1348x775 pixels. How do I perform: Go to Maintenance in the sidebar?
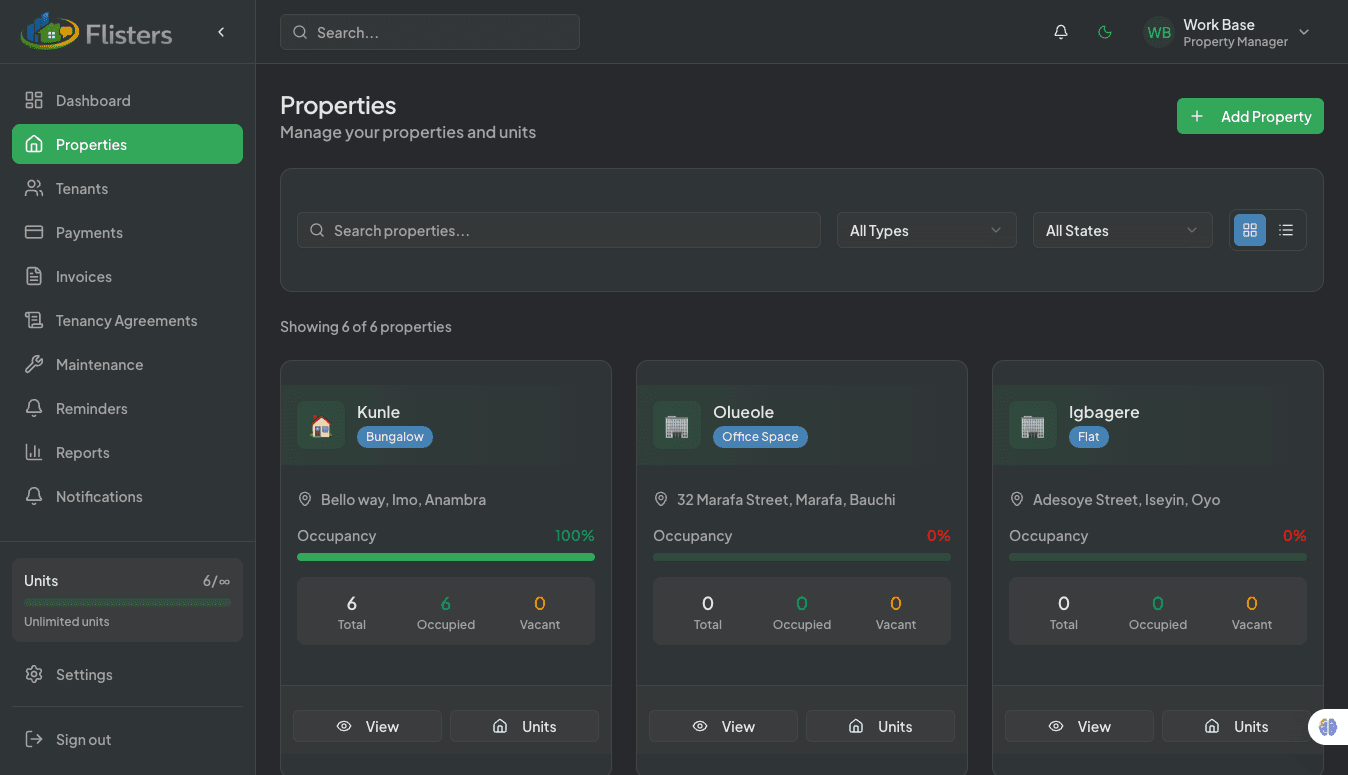point(99,365)
